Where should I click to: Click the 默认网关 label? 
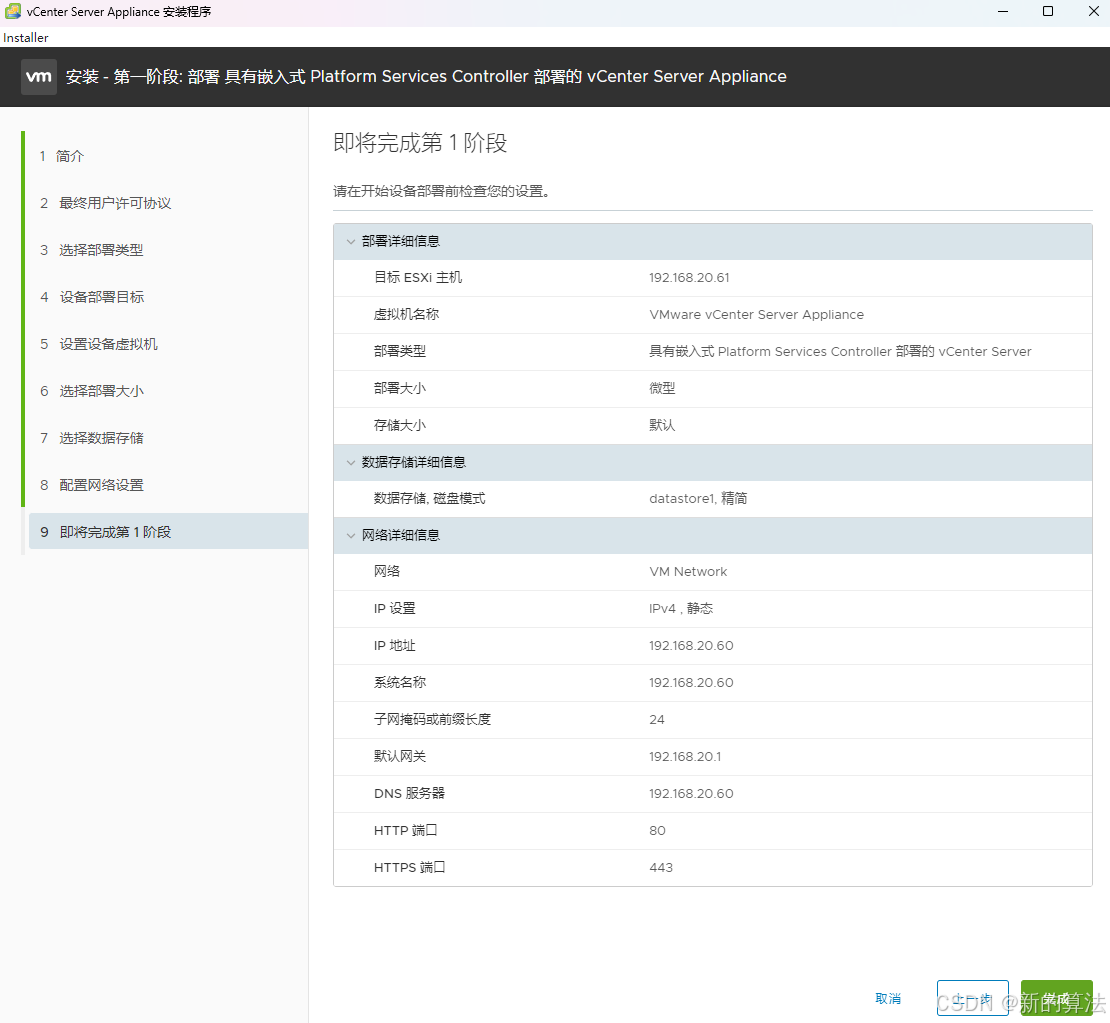tap(400, 756)
